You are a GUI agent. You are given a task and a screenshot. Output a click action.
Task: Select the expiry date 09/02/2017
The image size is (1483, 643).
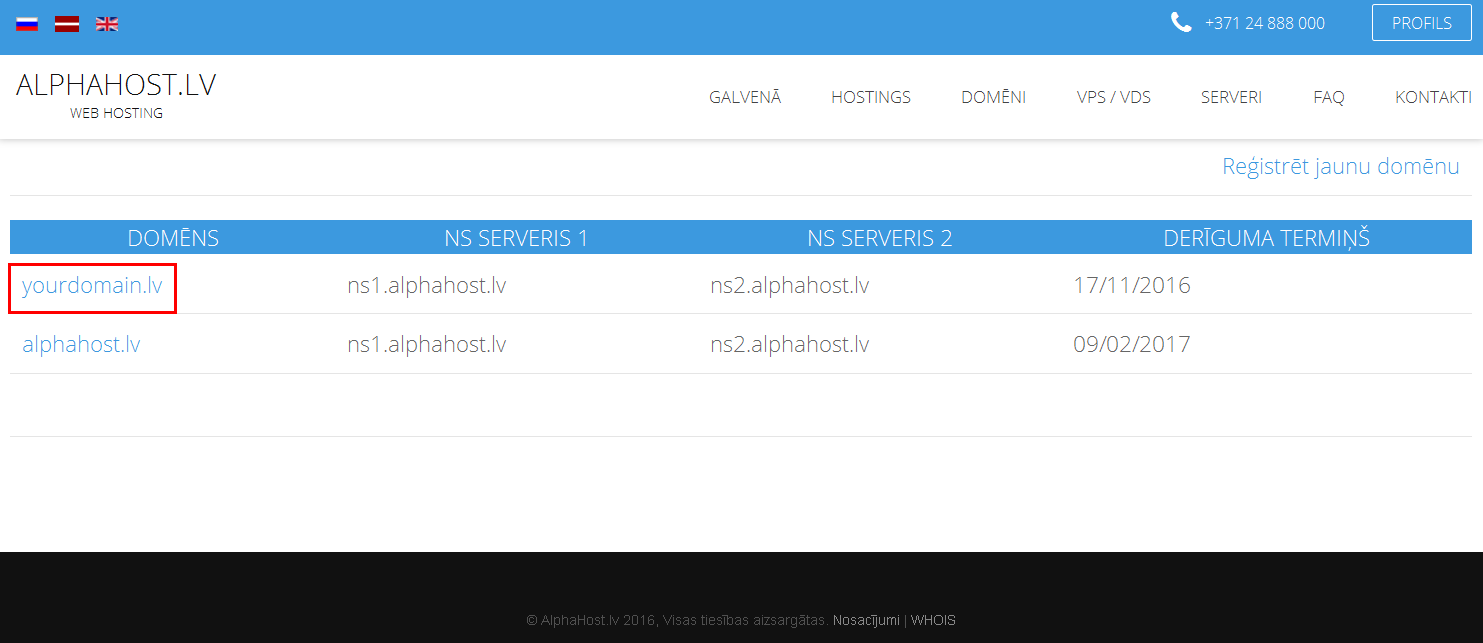pyautogui.click(x=1132, y=345)
